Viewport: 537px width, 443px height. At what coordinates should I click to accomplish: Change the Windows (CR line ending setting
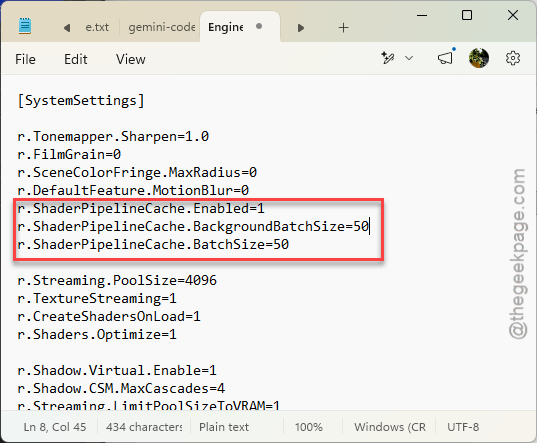[390, 427]
